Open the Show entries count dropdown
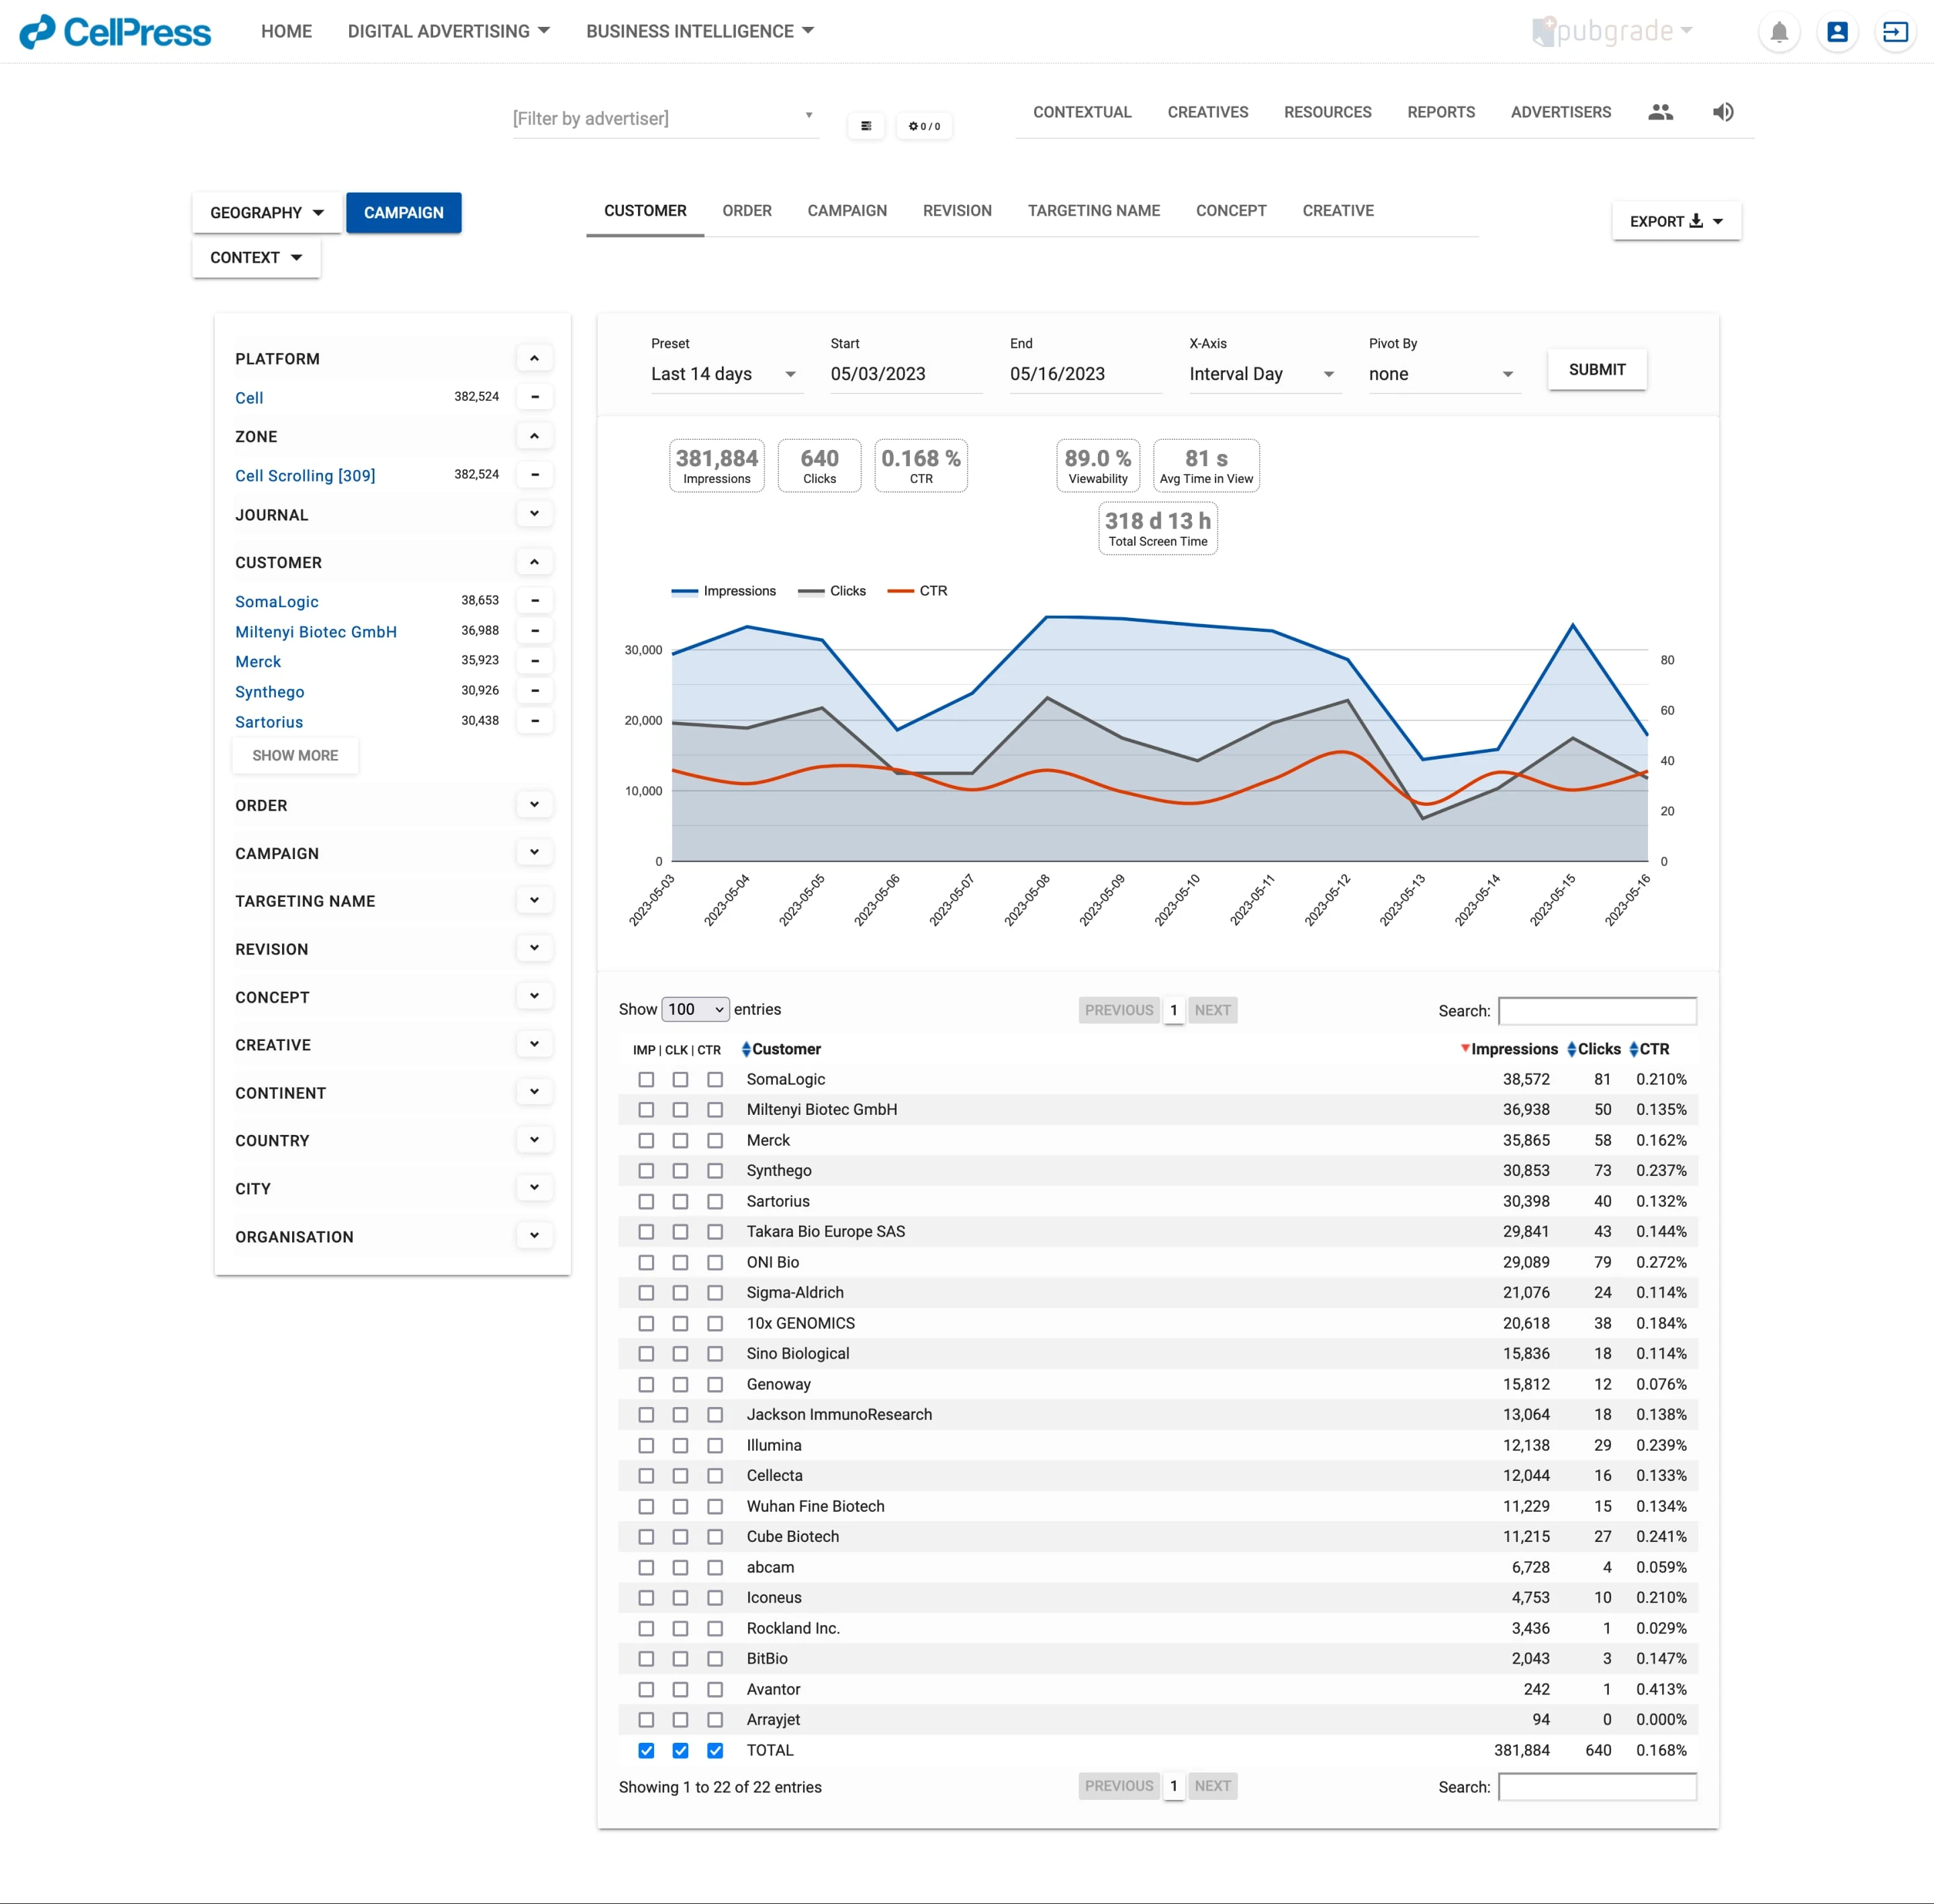This screenshot has height=1904, width=1934. tap(695, 1010)
